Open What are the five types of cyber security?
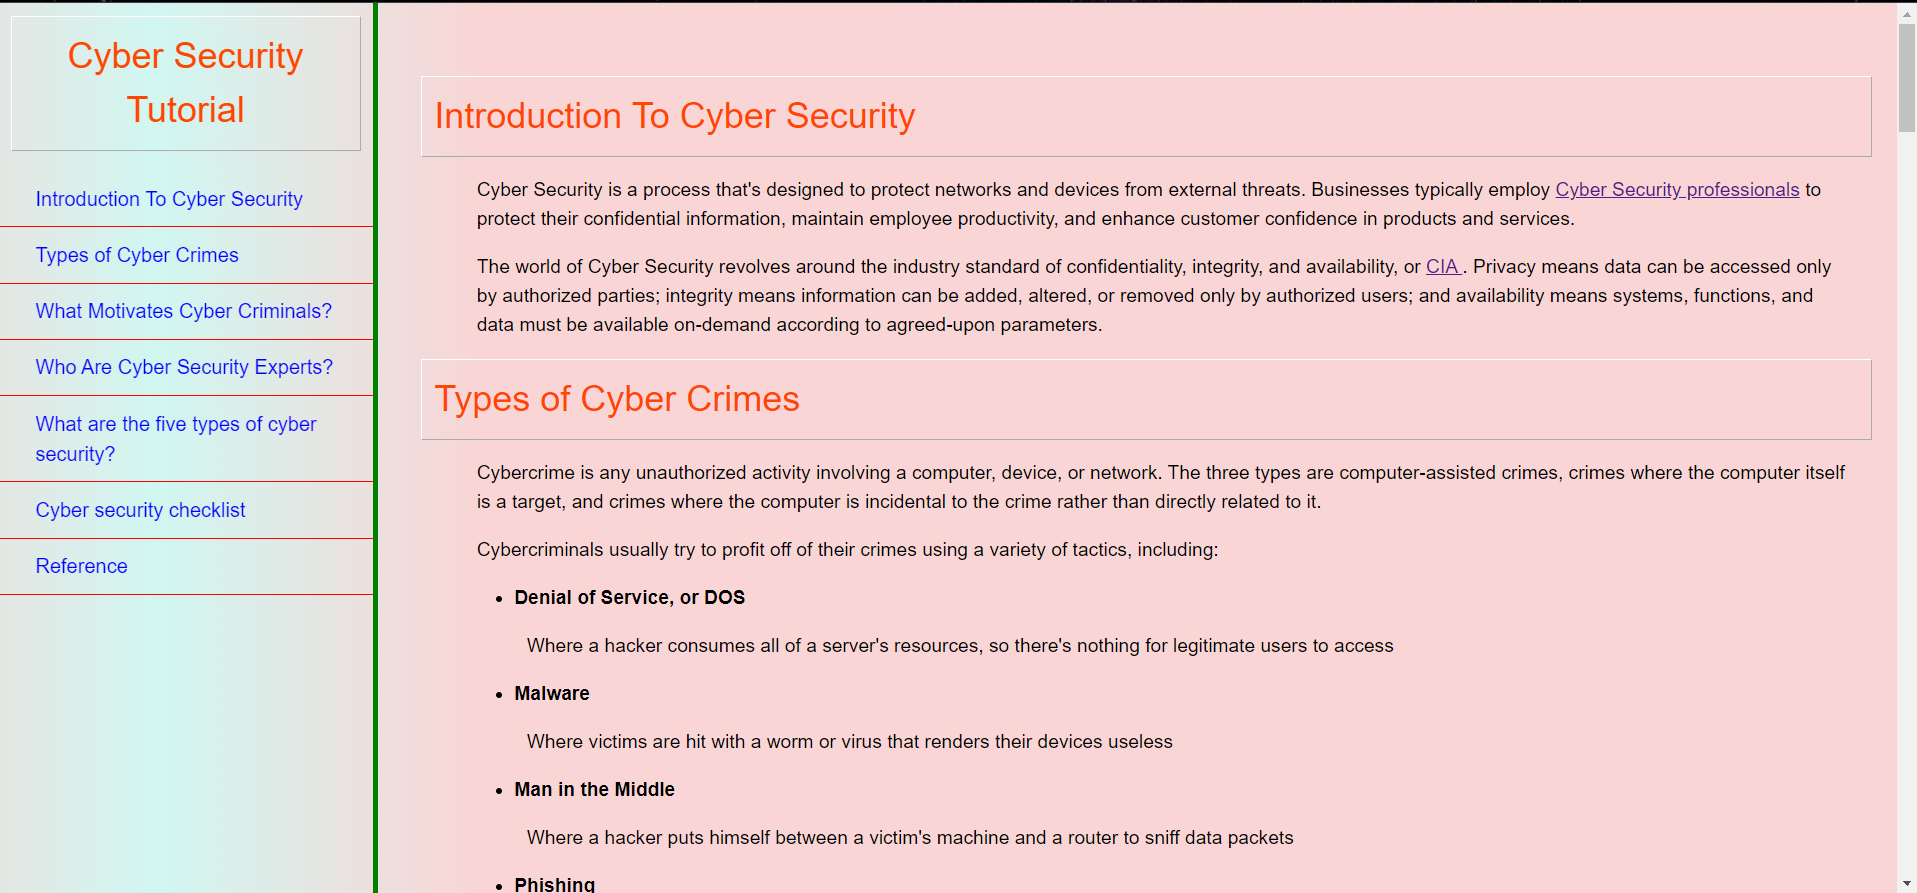This screenshot has width=1917, height=893. click(176, 438)
